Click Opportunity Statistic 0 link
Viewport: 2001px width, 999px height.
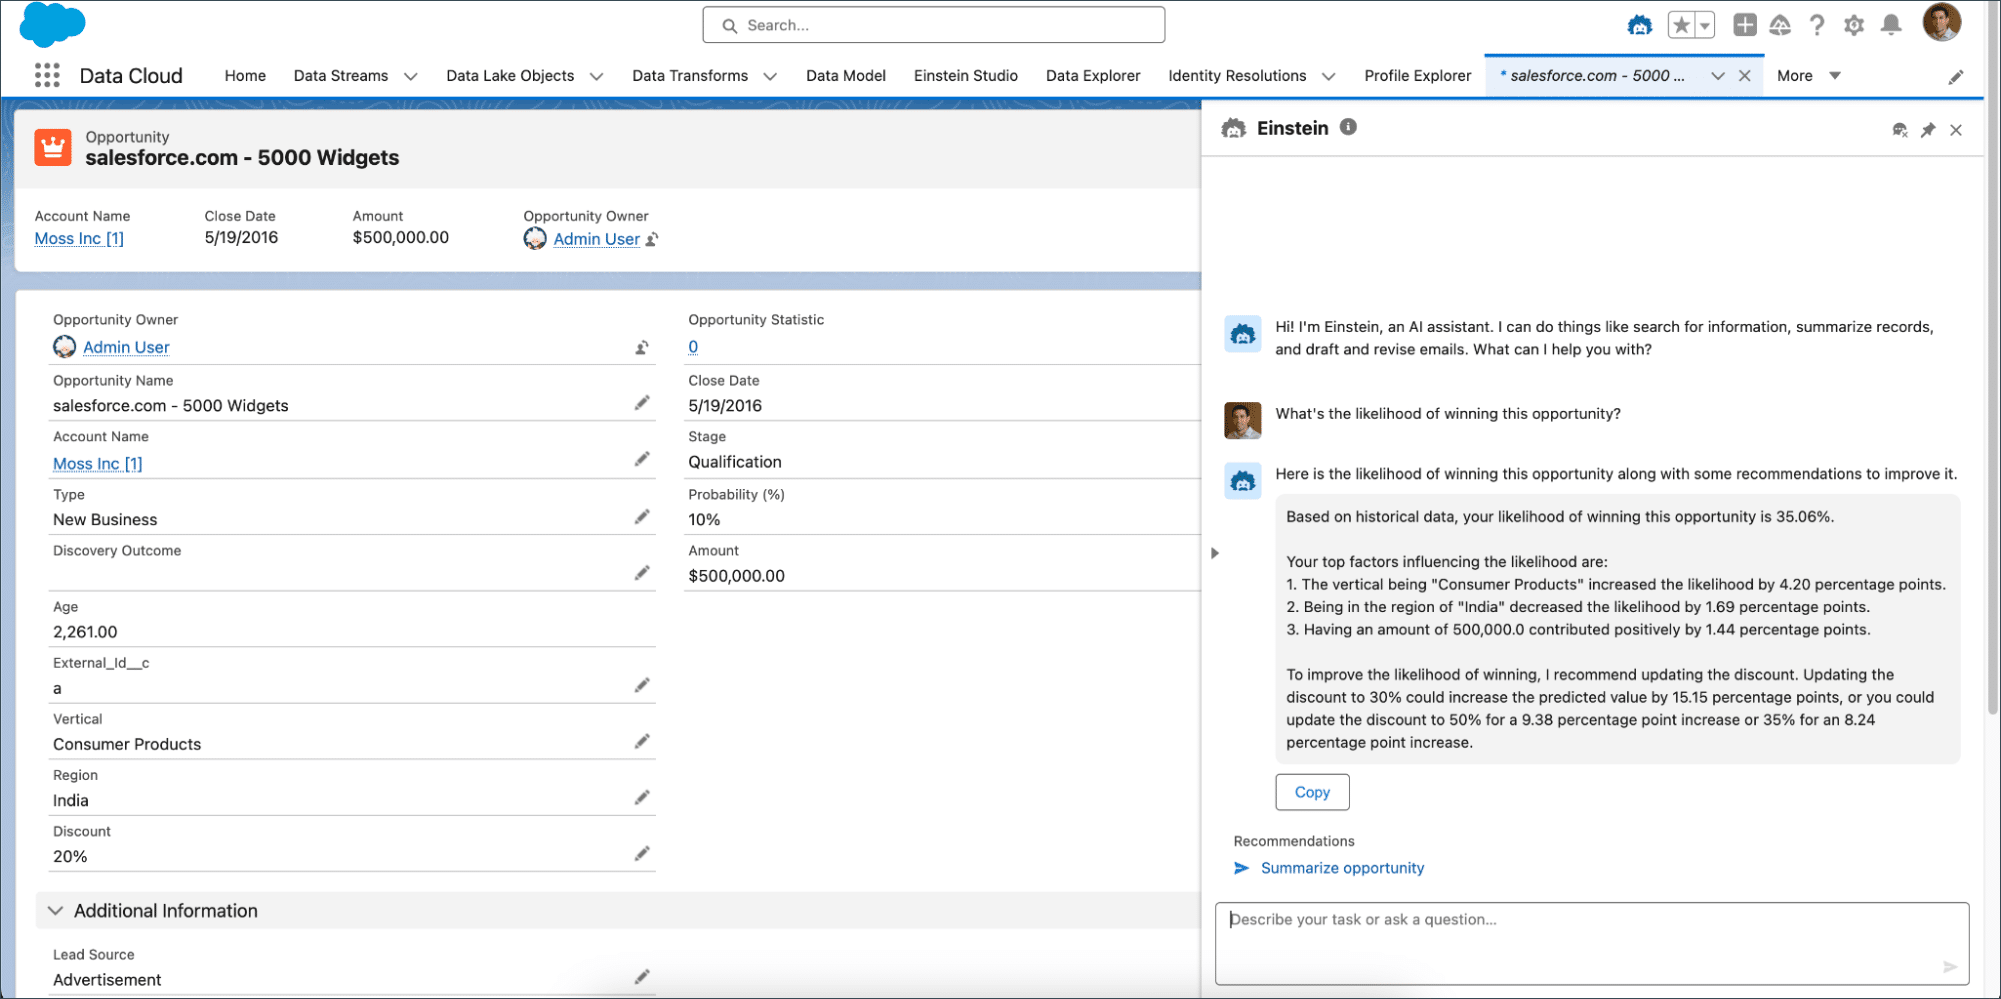(x=693, y=347)
